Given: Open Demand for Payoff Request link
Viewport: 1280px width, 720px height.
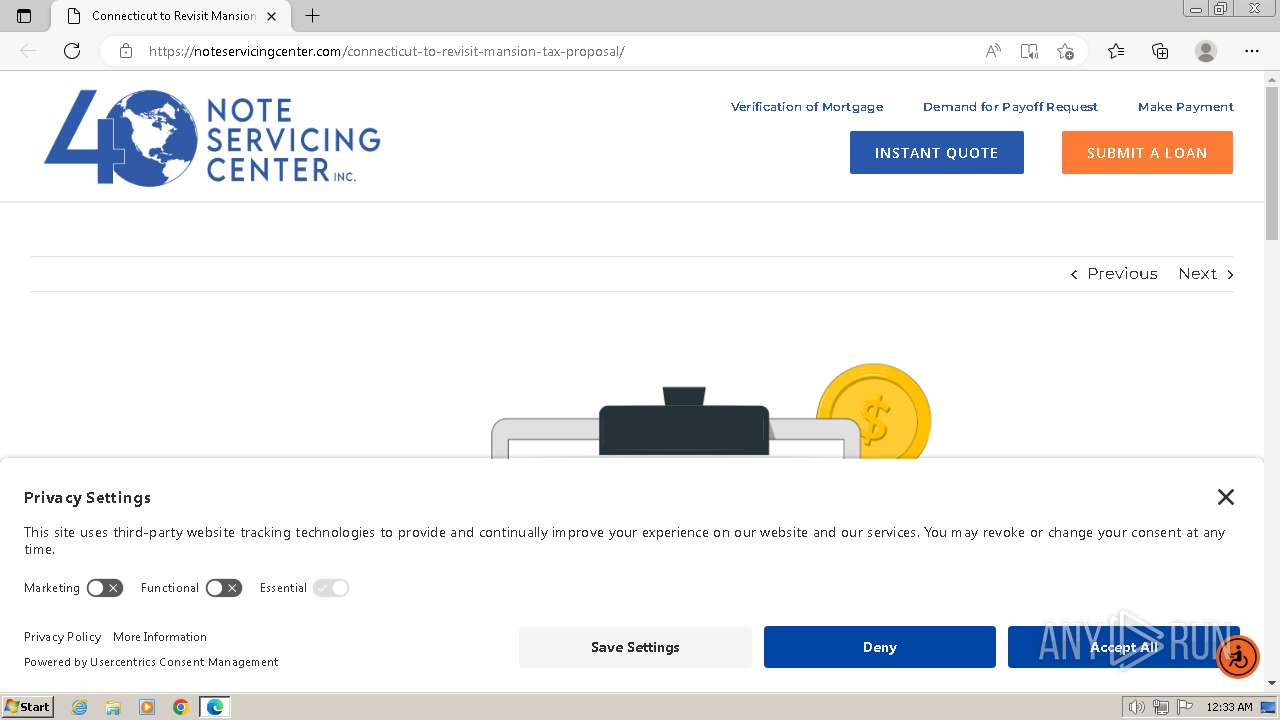Looking at the screenshot, I should click(1010, 107).
